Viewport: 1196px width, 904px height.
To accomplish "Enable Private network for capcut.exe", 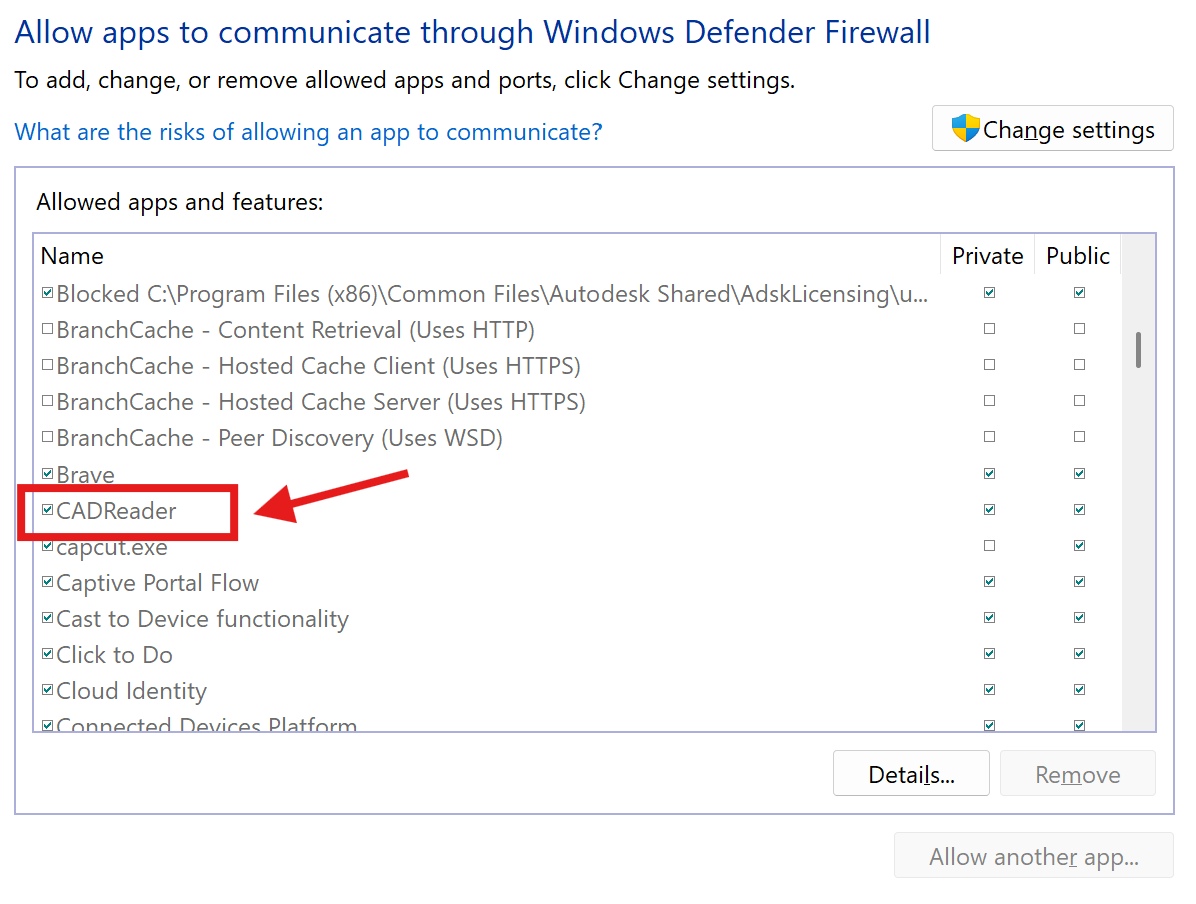I will click(x=989, y=546).
